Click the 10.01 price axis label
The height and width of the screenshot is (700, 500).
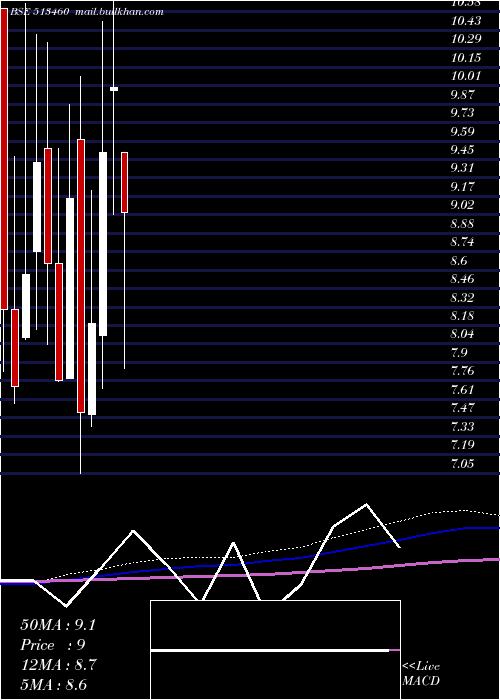(466, 75)
